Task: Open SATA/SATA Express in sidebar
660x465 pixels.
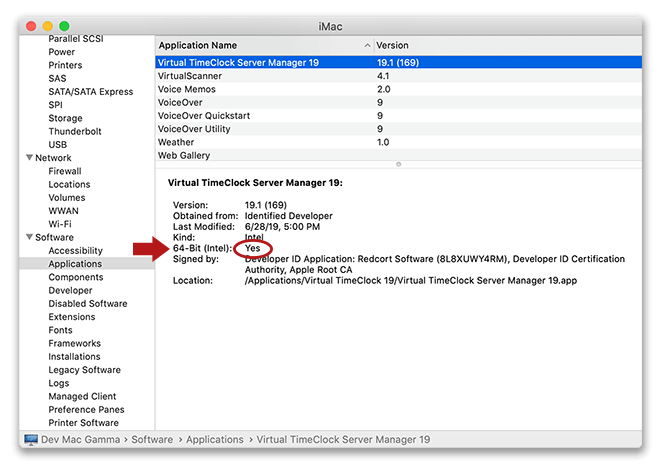Action: point(90,91)
